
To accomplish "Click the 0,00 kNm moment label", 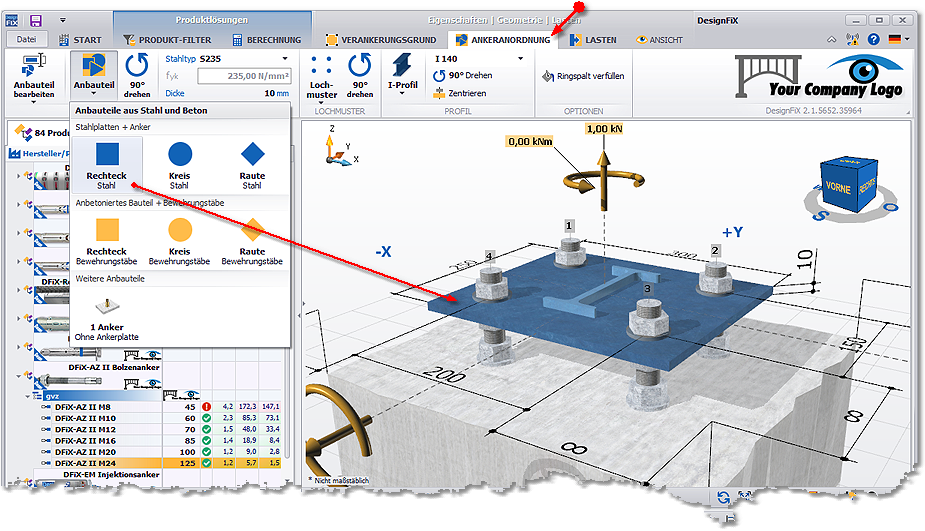I will pyautogui.click(x=530, y=141).
